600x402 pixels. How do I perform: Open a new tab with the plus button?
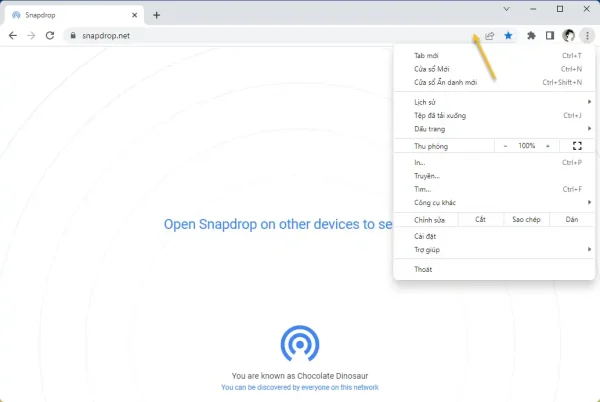click(x=157, y=15)
